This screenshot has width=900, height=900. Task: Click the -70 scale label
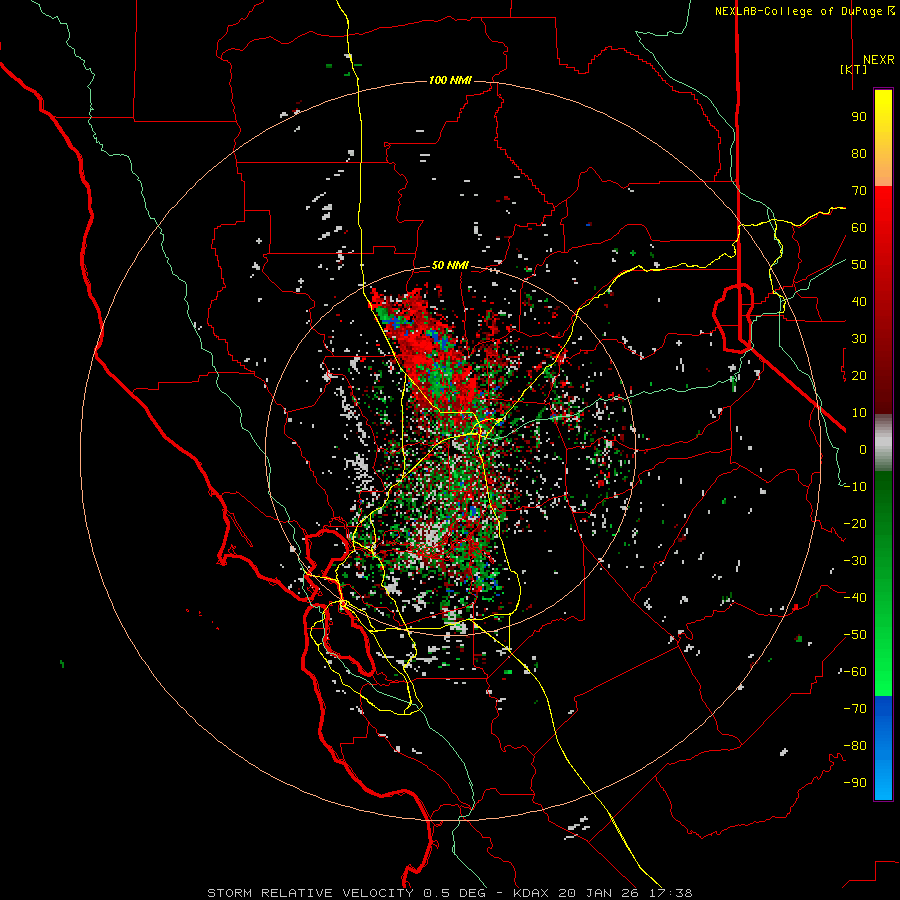coord(855,709)
